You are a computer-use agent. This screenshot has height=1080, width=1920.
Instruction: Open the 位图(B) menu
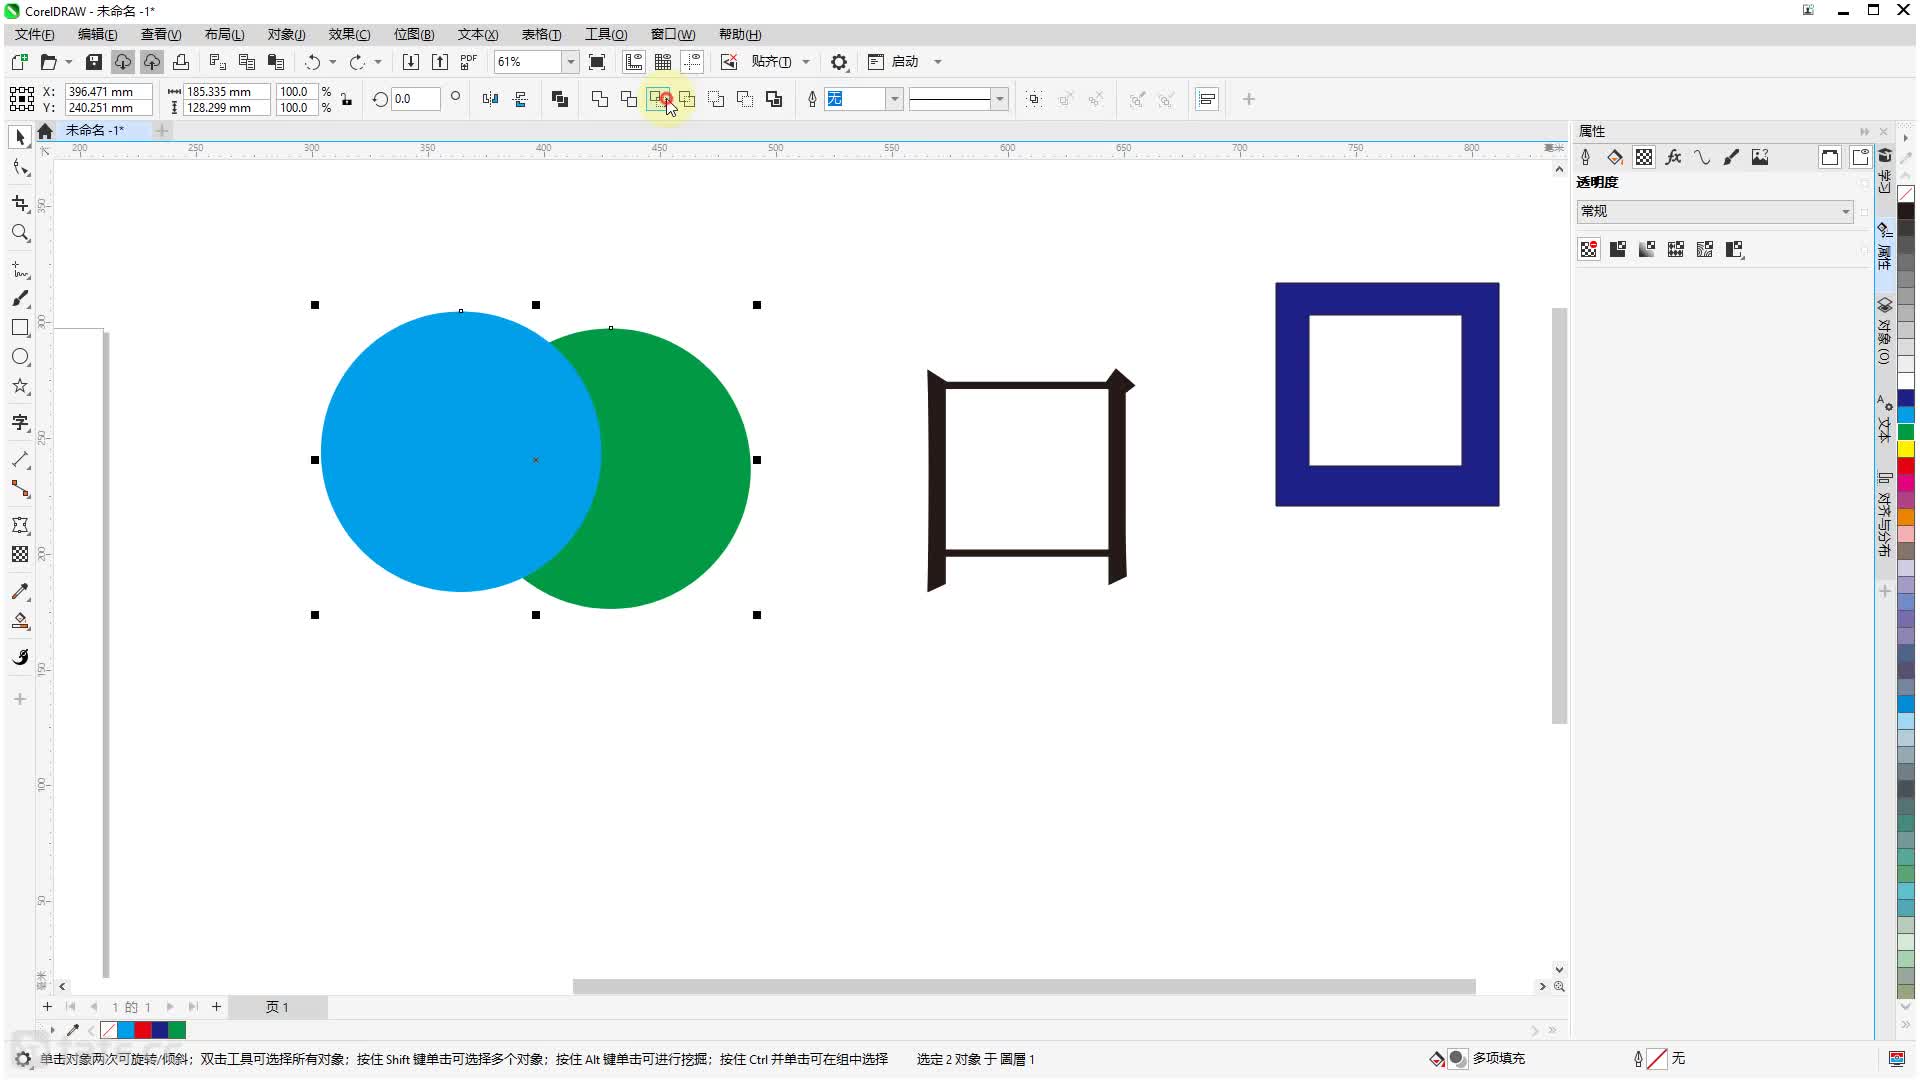[413, 34]
